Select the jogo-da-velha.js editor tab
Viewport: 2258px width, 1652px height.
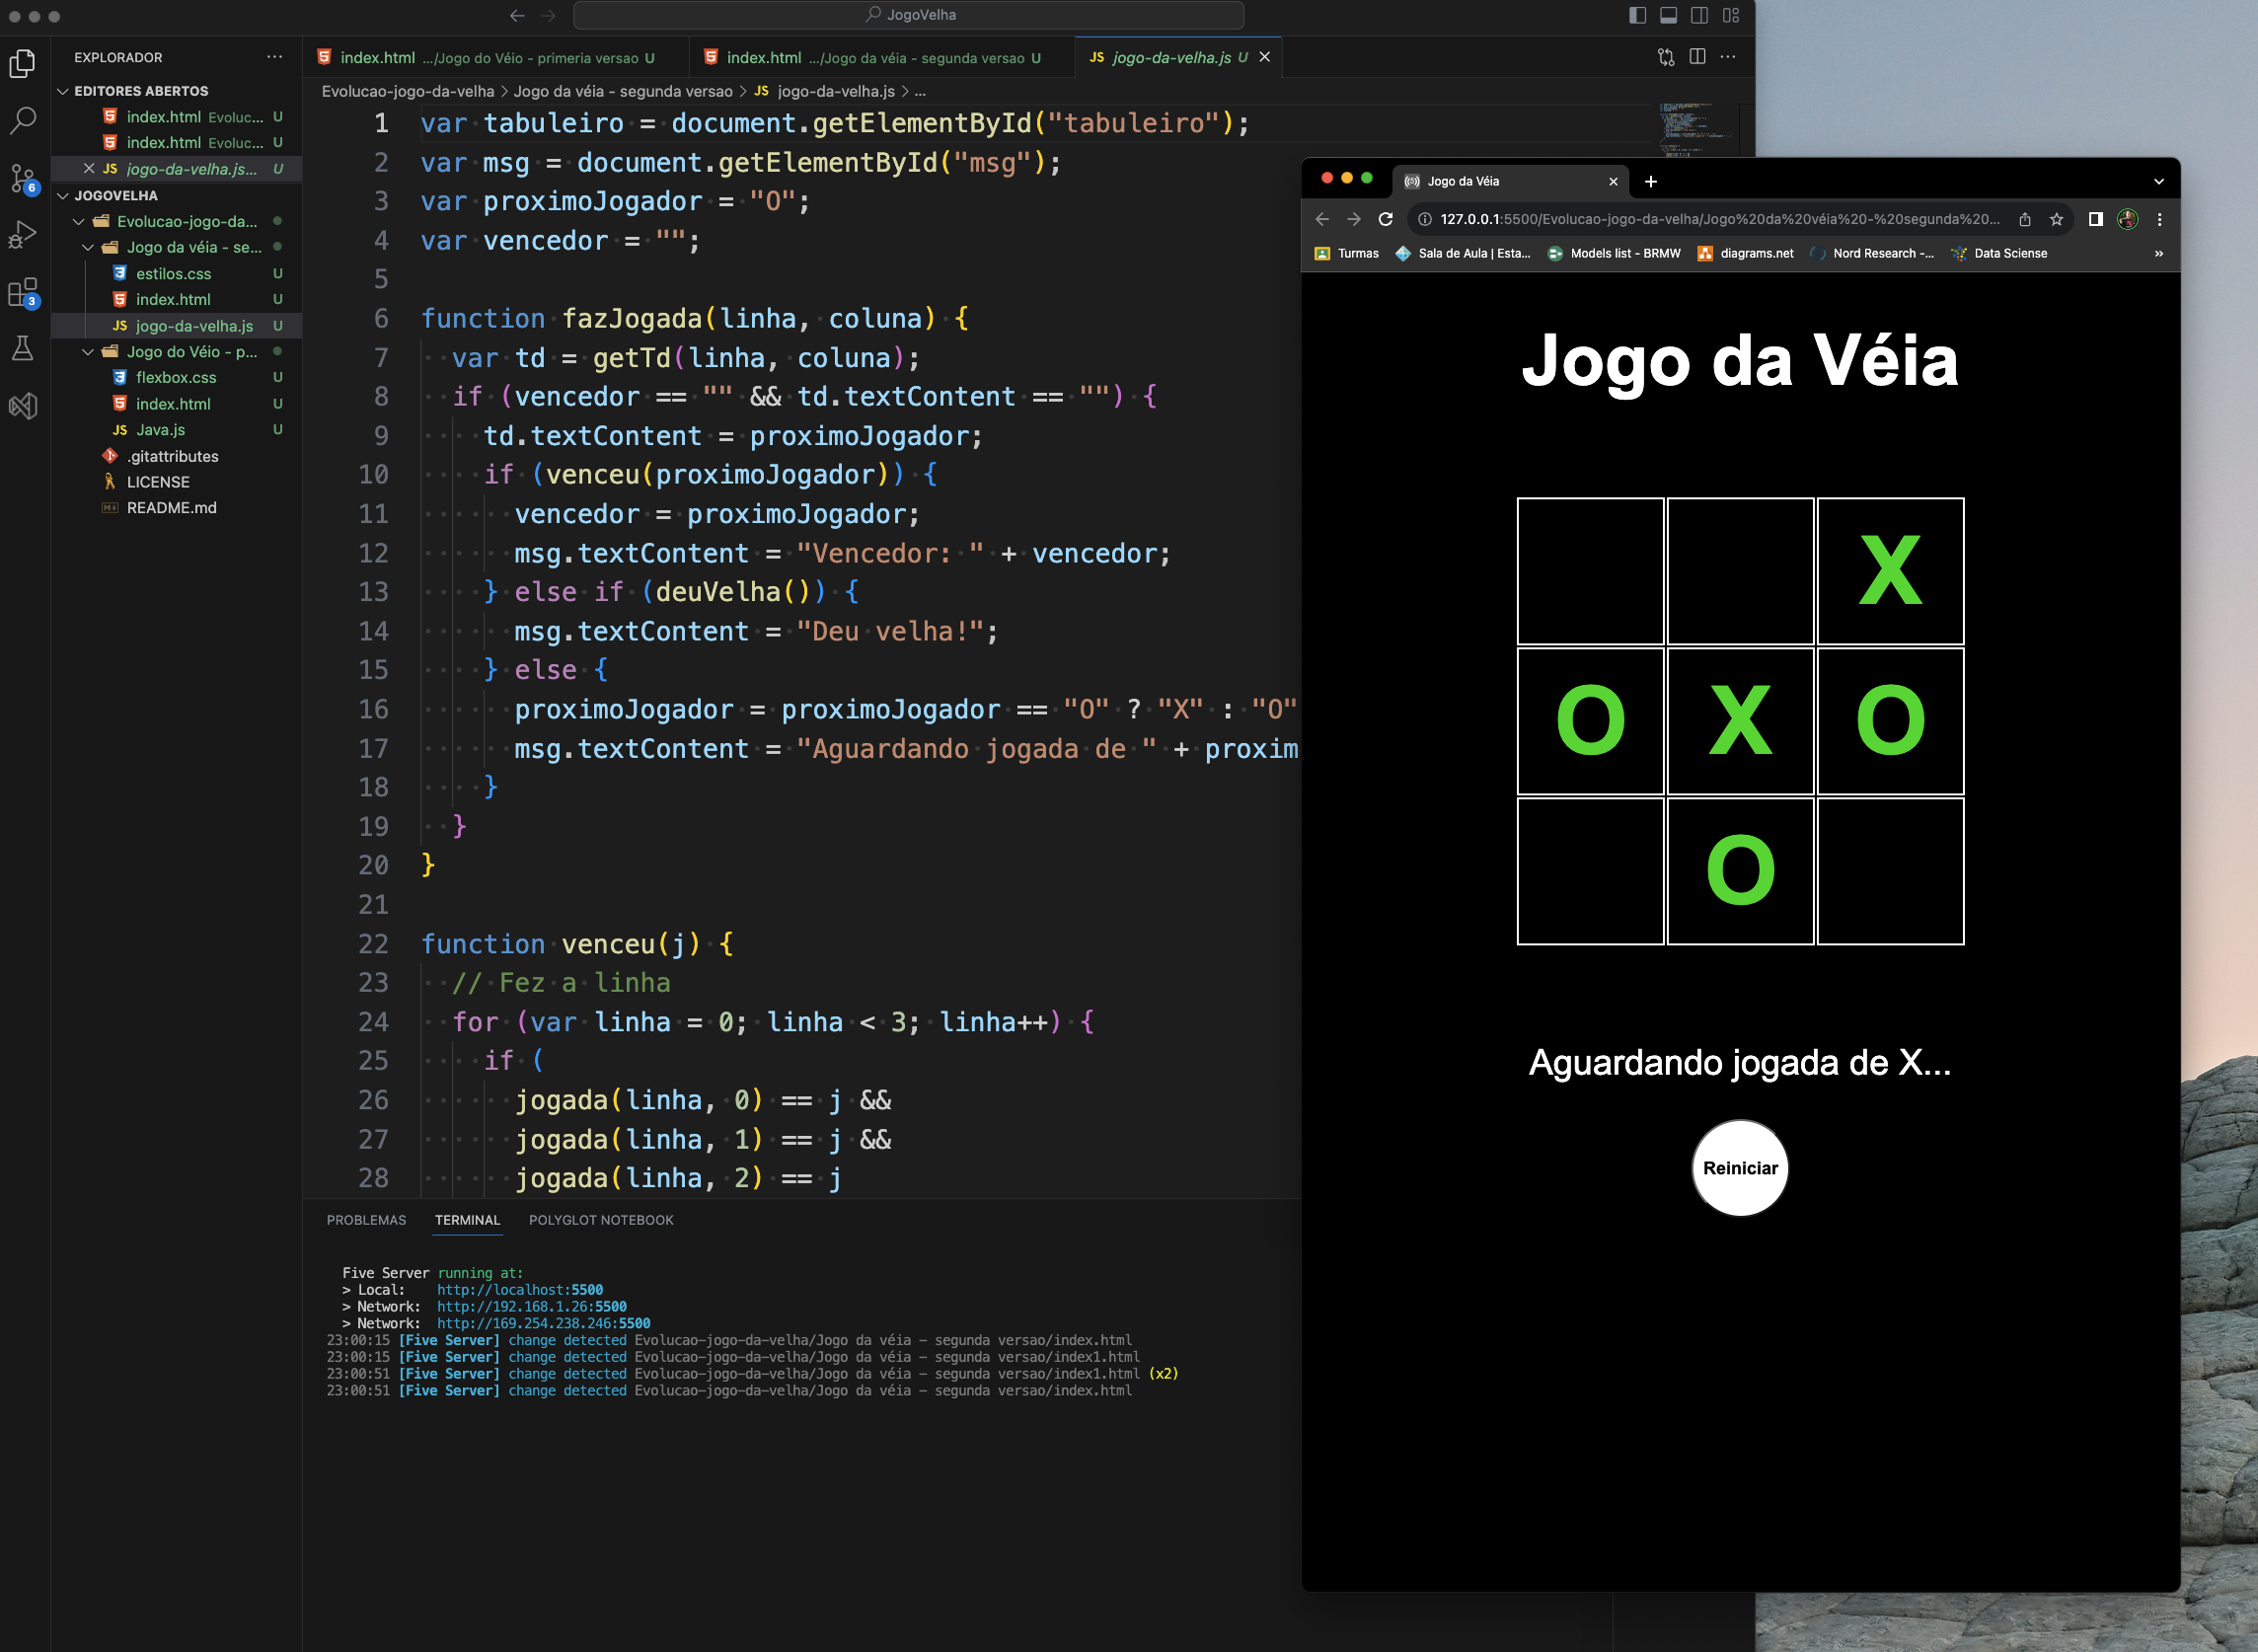tap(1170, 57)
